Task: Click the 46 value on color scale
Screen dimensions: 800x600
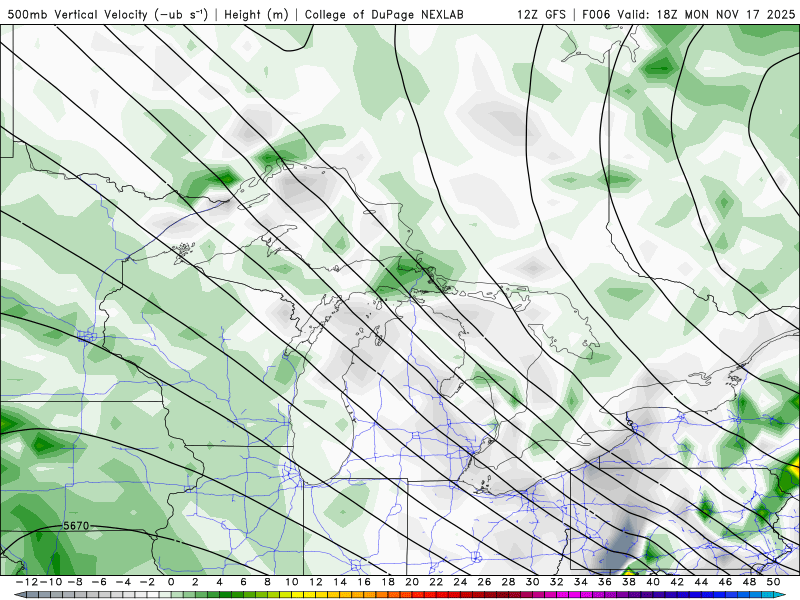Action: [725, 582]
